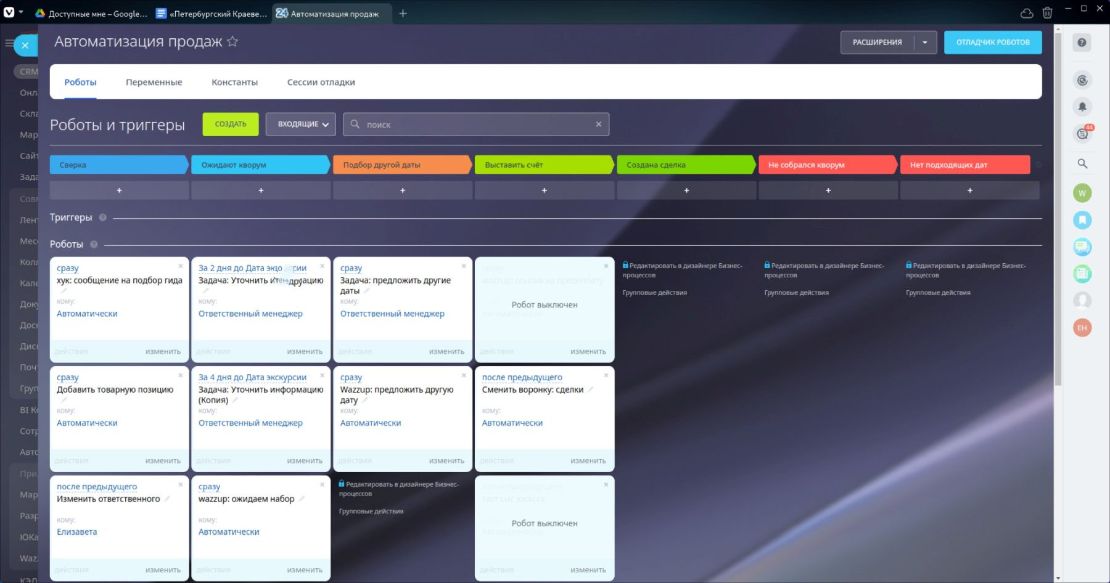Viewport: 1110px width, 583px height.
Task: Switch to Доступные мне Google browser tab
Action: click(x=91, y=13)
